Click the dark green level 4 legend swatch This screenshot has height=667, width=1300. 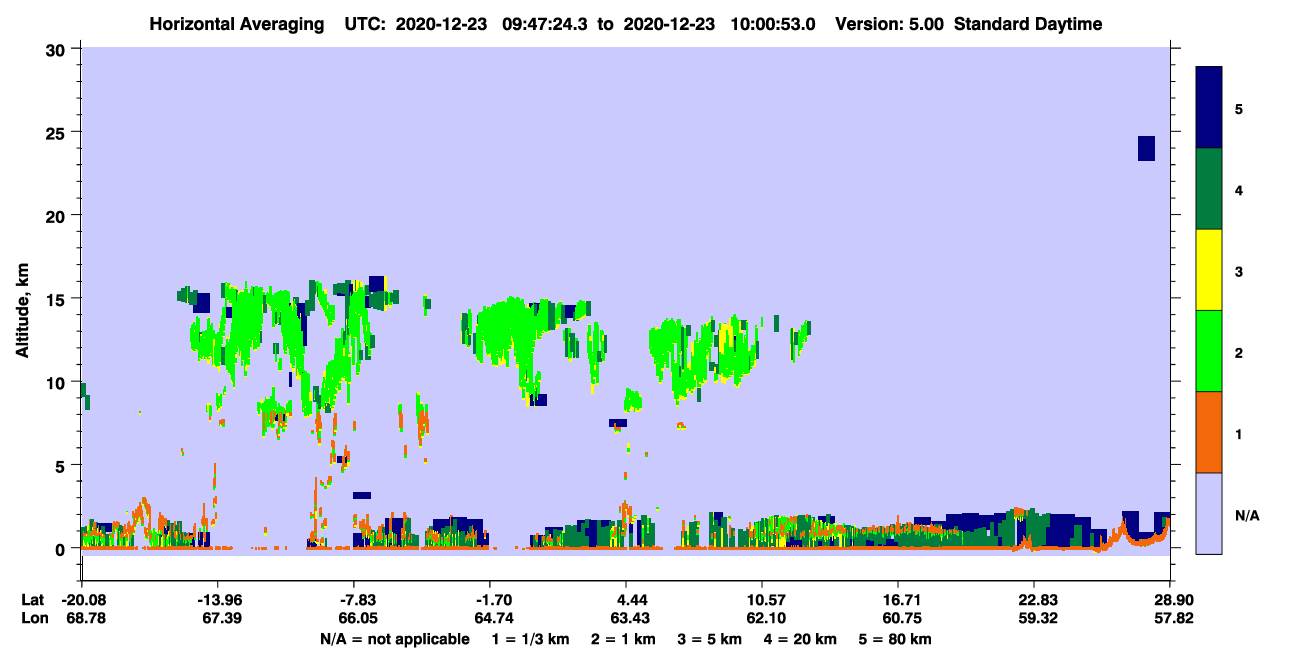1209,189
